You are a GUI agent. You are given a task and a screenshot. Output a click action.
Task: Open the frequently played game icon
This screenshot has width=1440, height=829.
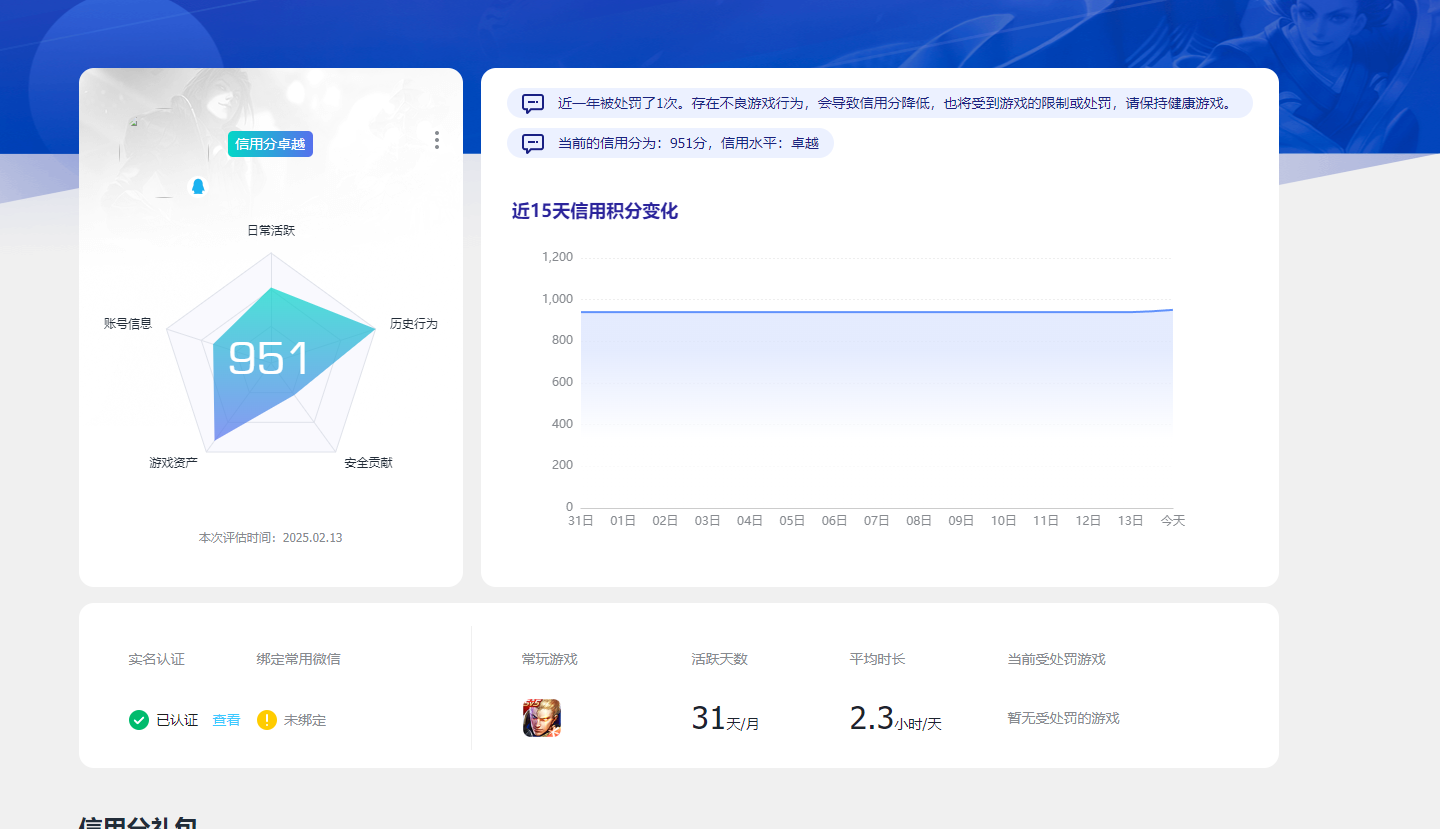pos(542,718)
